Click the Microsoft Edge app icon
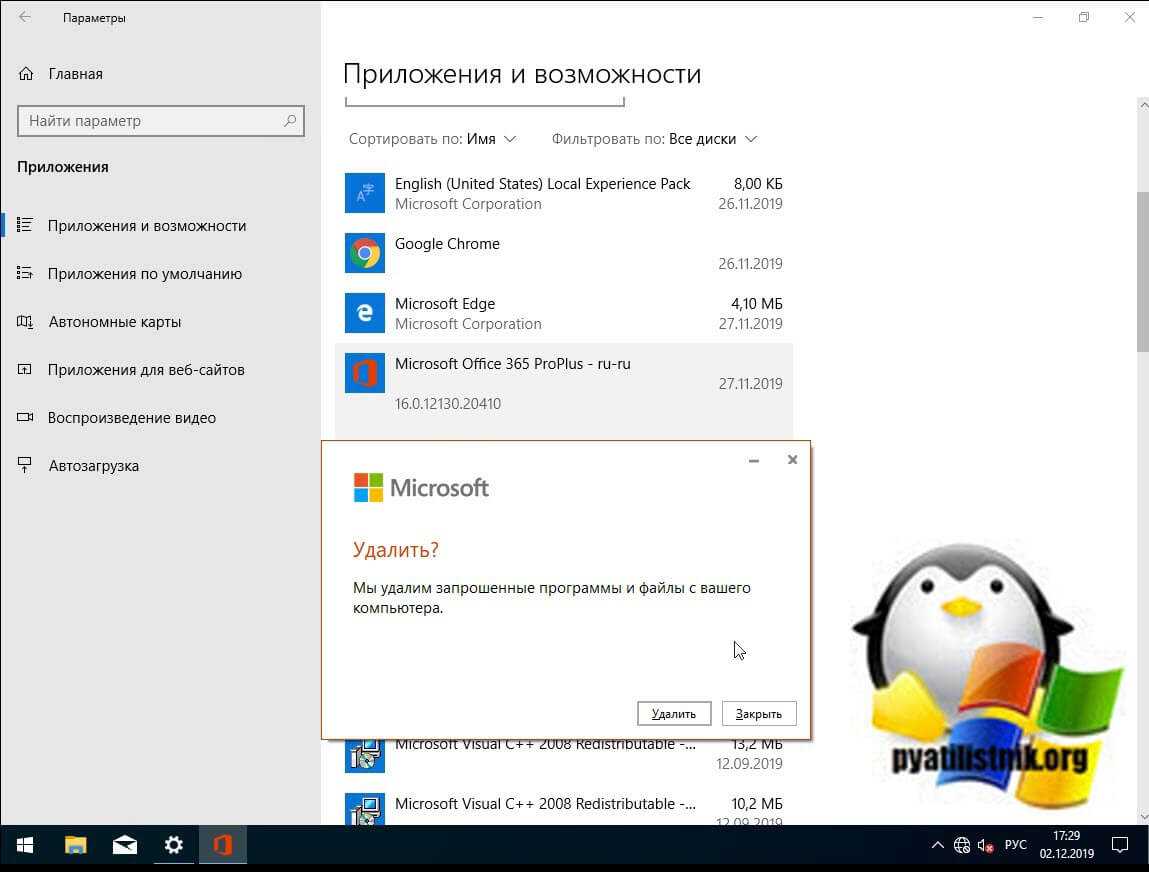Image resolution: width=1149 pixels, height=872 pixels. [x=364, y=313]
